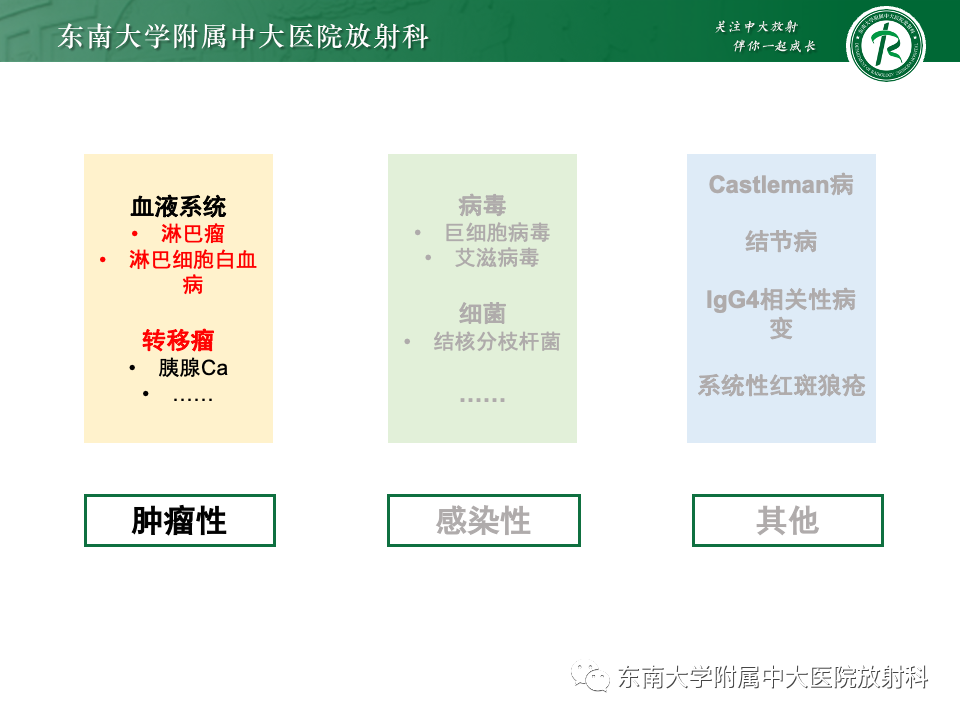The image size is (960, 720).
Task: Click the red heading 转移瘤
Action: pyautogui.click(x=178, y=340)
